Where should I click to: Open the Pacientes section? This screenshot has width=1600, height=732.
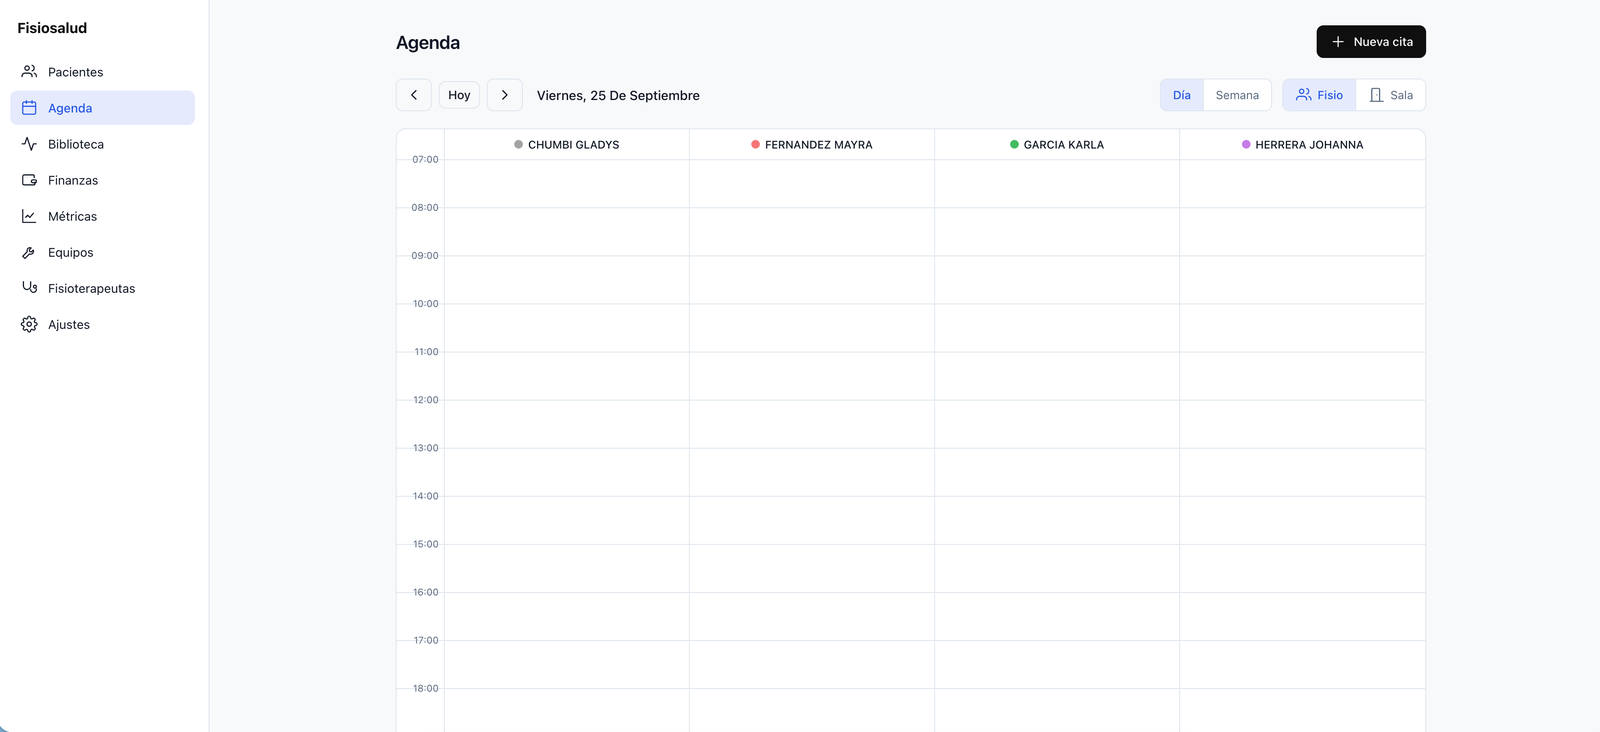click(102, 72)
